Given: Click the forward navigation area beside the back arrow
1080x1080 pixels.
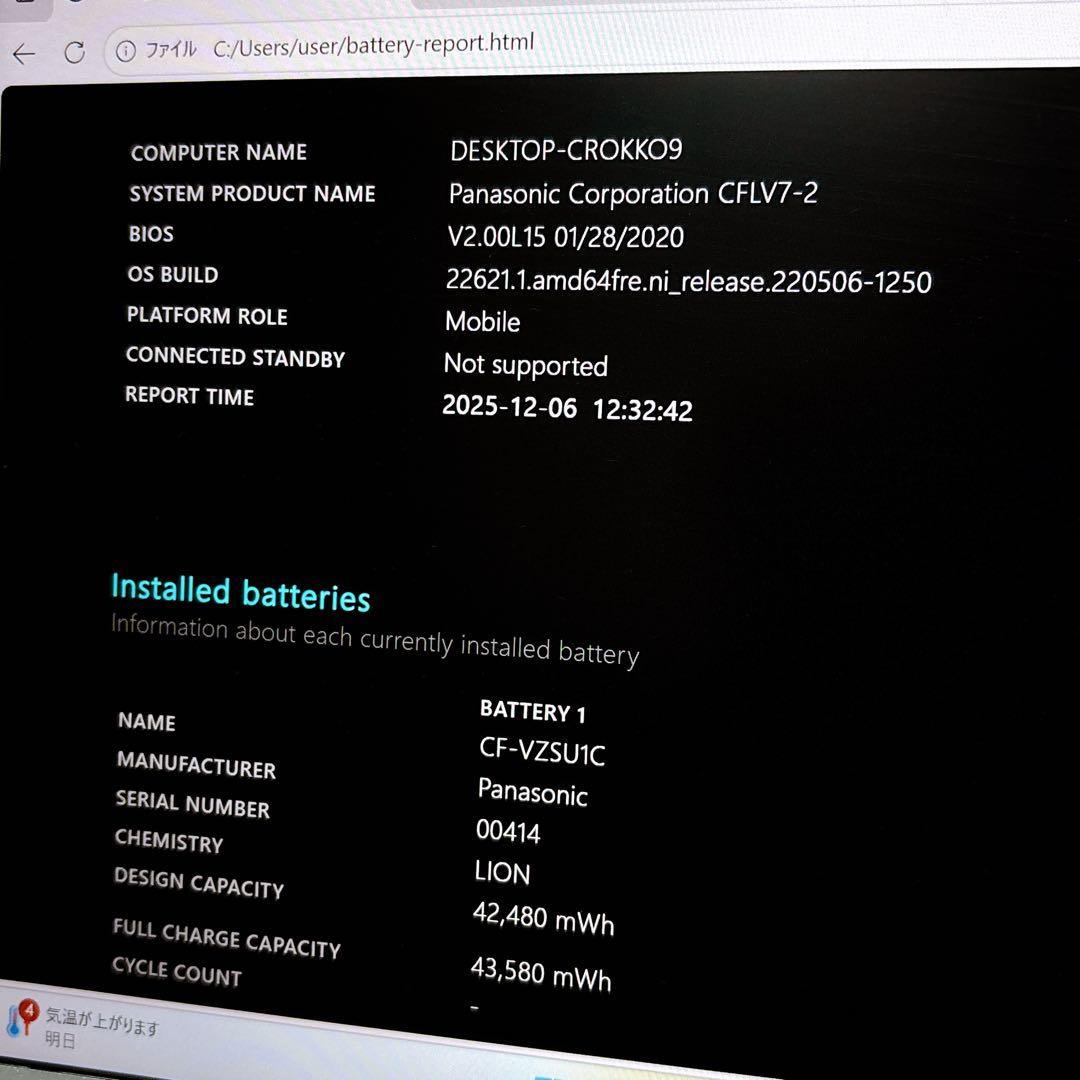Looking at the screenshot, I should [x=50, y=53].
